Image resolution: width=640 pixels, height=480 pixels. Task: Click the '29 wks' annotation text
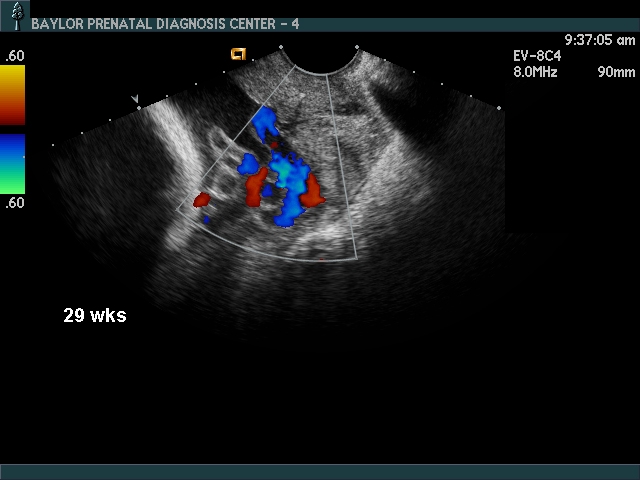[x=95, y=316]
